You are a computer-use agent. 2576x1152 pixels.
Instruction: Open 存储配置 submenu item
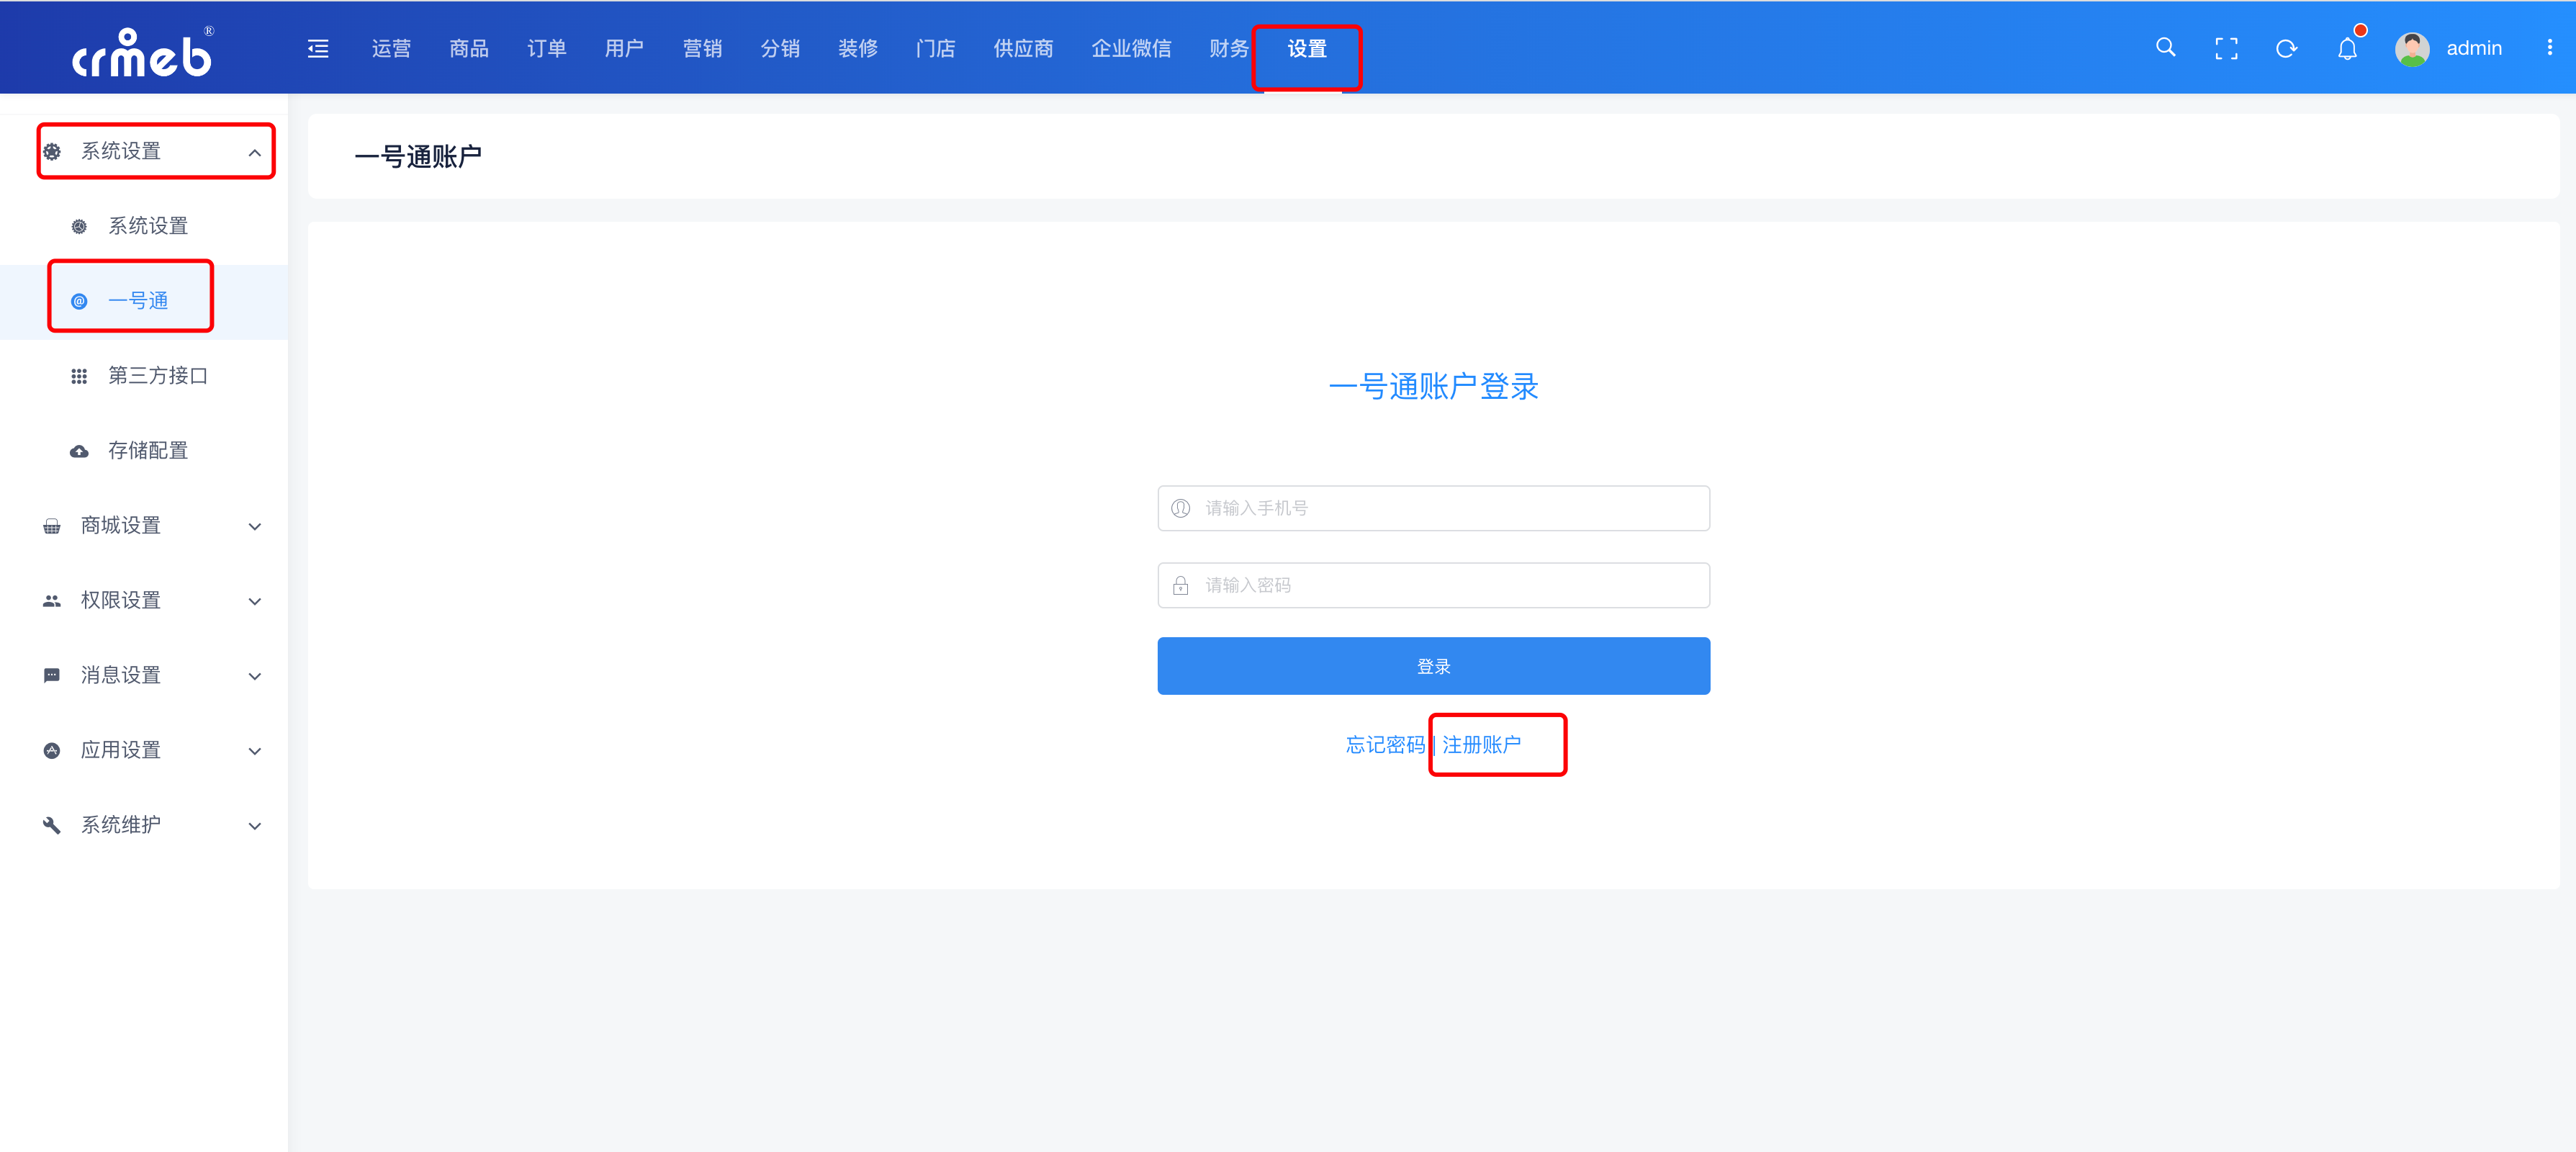click(144, 452)
